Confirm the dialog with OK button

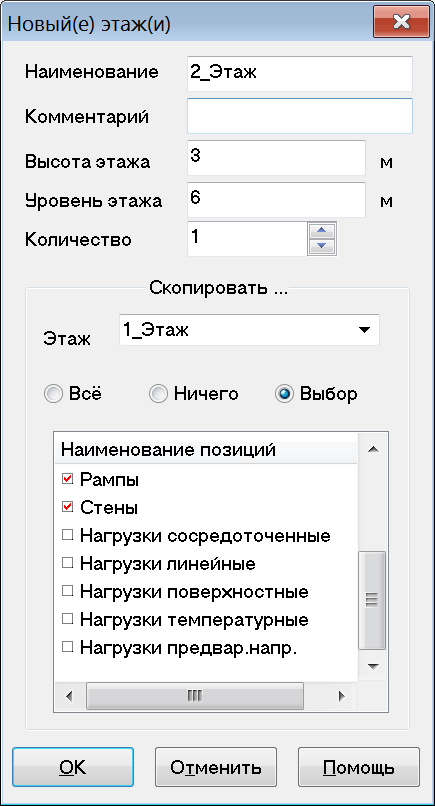click(73, 767)
